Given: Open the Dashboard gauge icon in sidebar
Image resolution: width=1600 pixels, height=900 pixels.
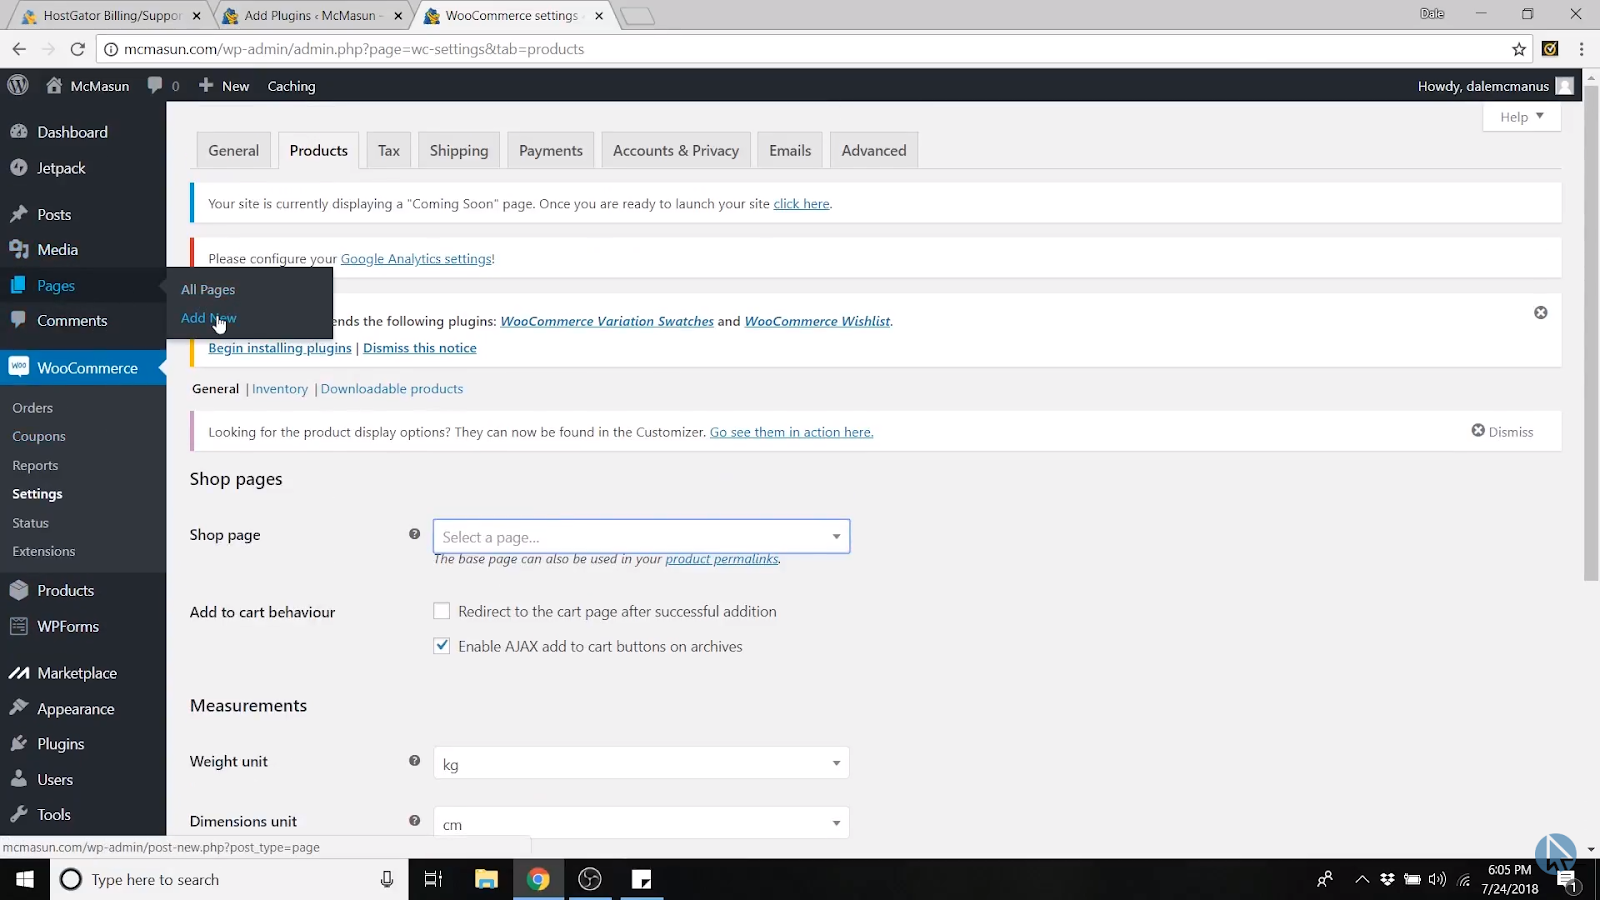Looking at the screenshot, I should [19, 132].
